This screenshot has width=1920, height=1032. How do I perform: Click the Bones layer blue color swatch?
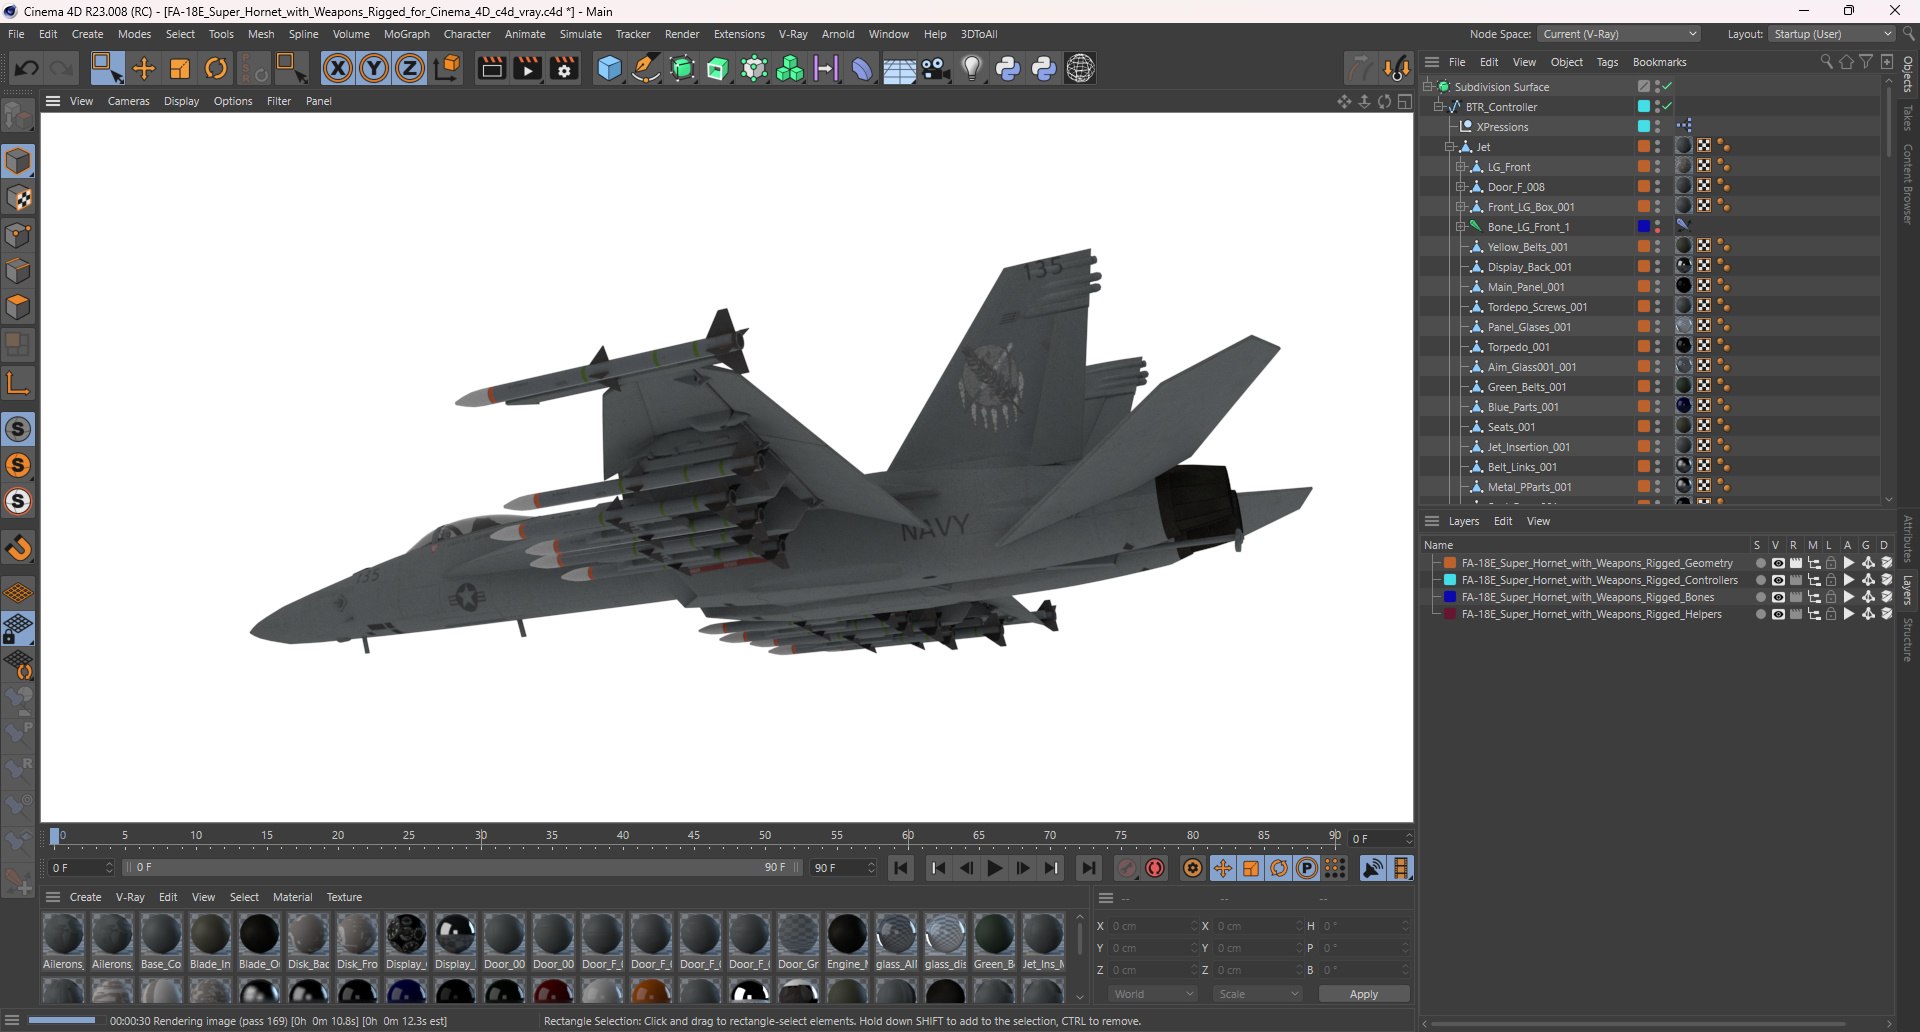pos(1450,597)
